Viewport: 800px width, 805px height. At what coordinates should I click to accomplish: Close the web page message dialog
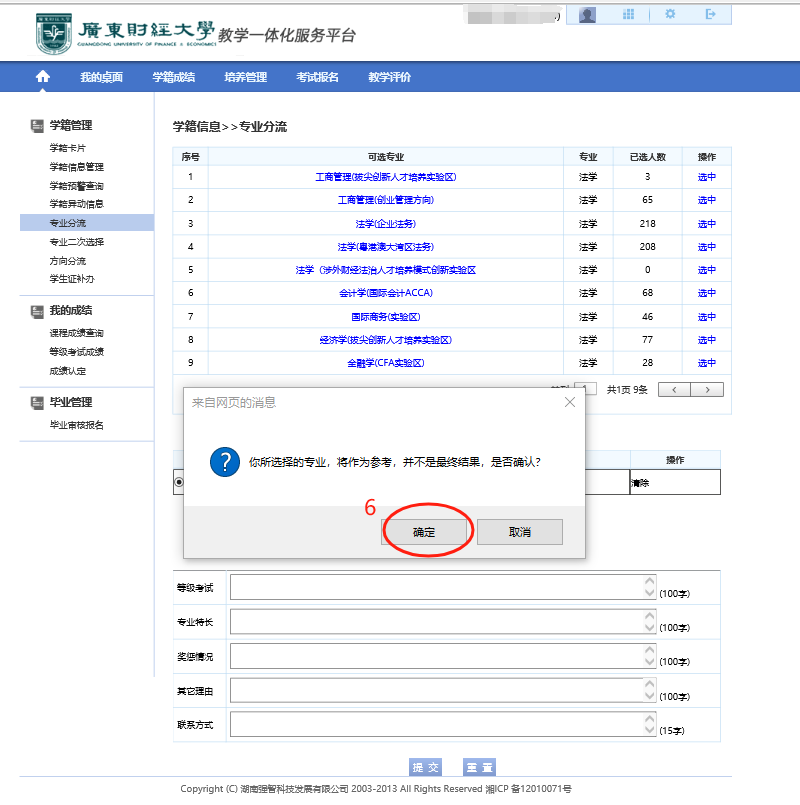pos(570,402)
